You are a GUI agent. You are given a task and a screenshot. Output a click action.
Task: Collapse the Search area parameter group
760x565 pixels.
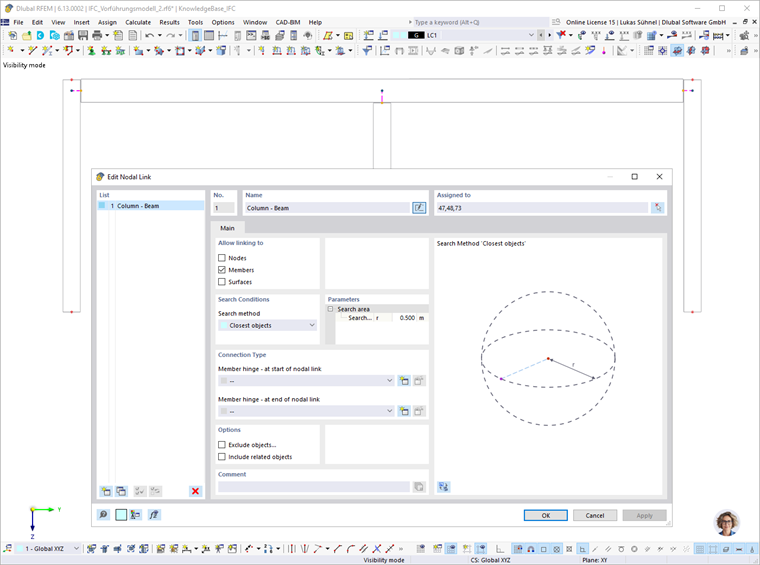331,309
